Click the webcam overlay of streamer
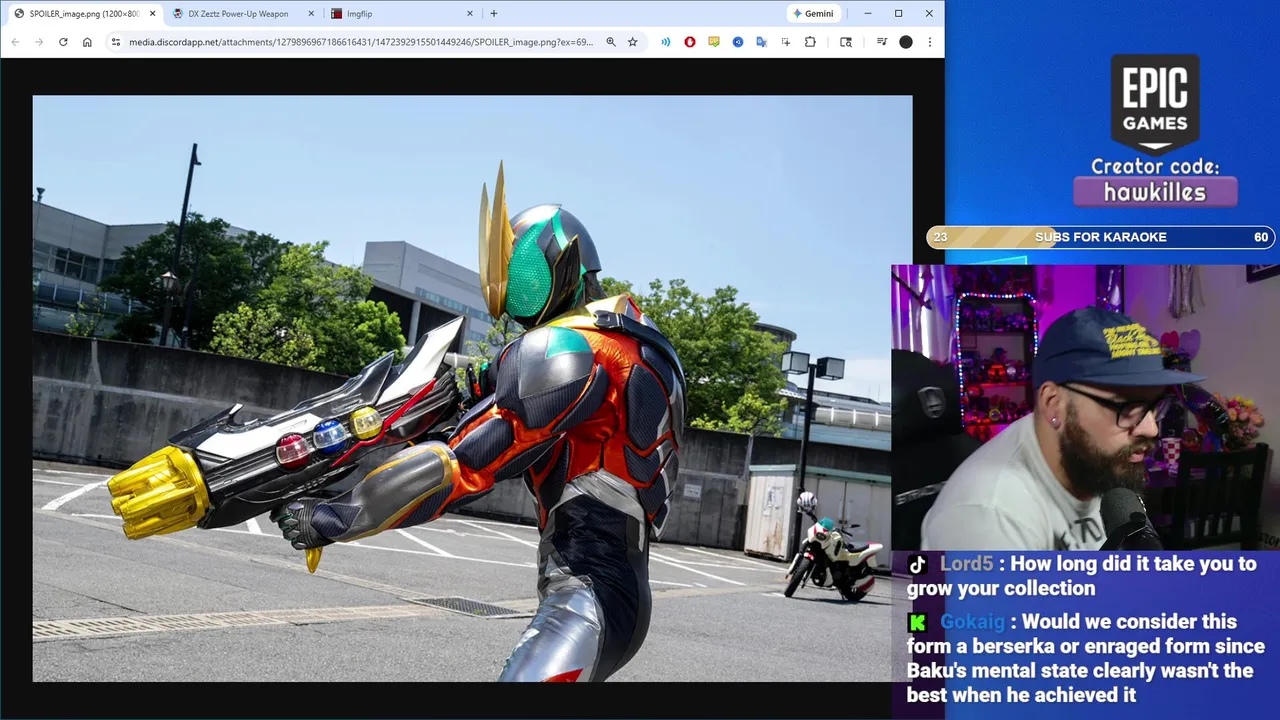Screen dimensions: 1280x720 1085,407
